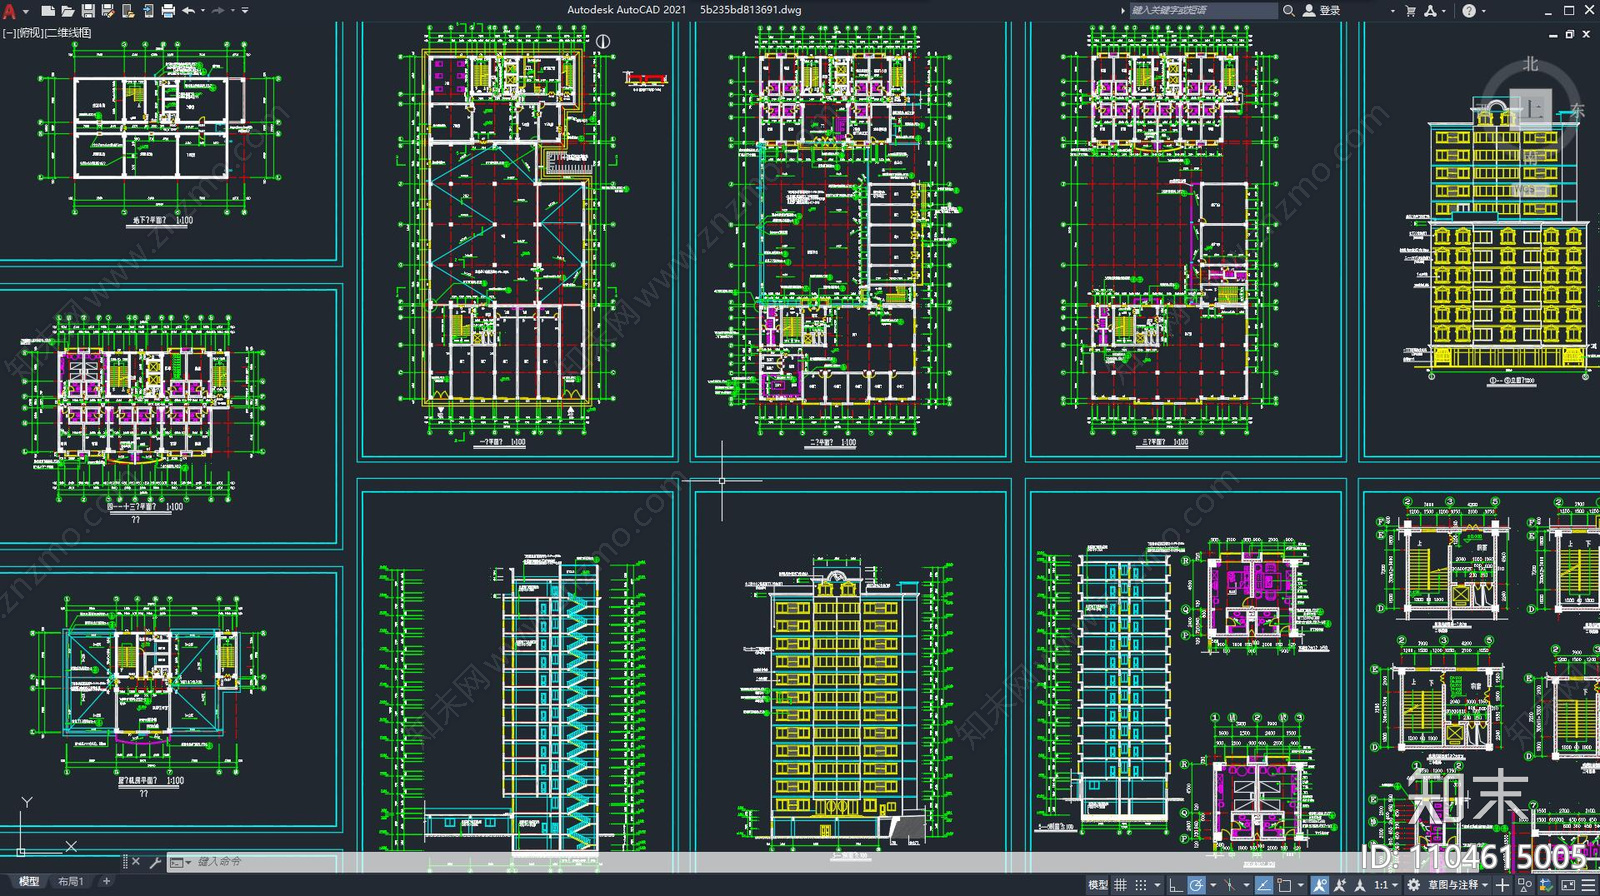Expand the undo history arrow
The height and width of the screenshot is (896, 1600).
click(203, 10)
